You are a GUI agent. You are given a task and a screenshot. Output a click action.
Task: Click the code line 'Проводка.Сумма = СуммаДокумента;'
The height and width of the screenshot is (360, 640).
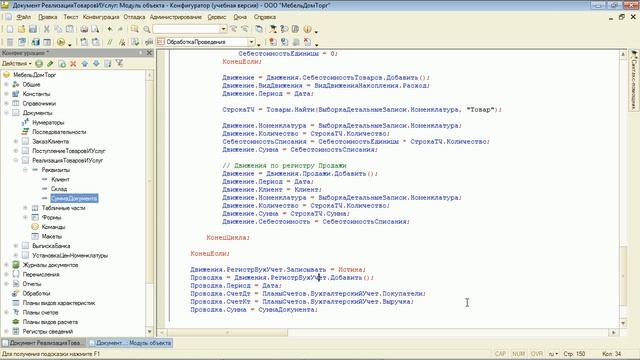[x=254, y=310]
